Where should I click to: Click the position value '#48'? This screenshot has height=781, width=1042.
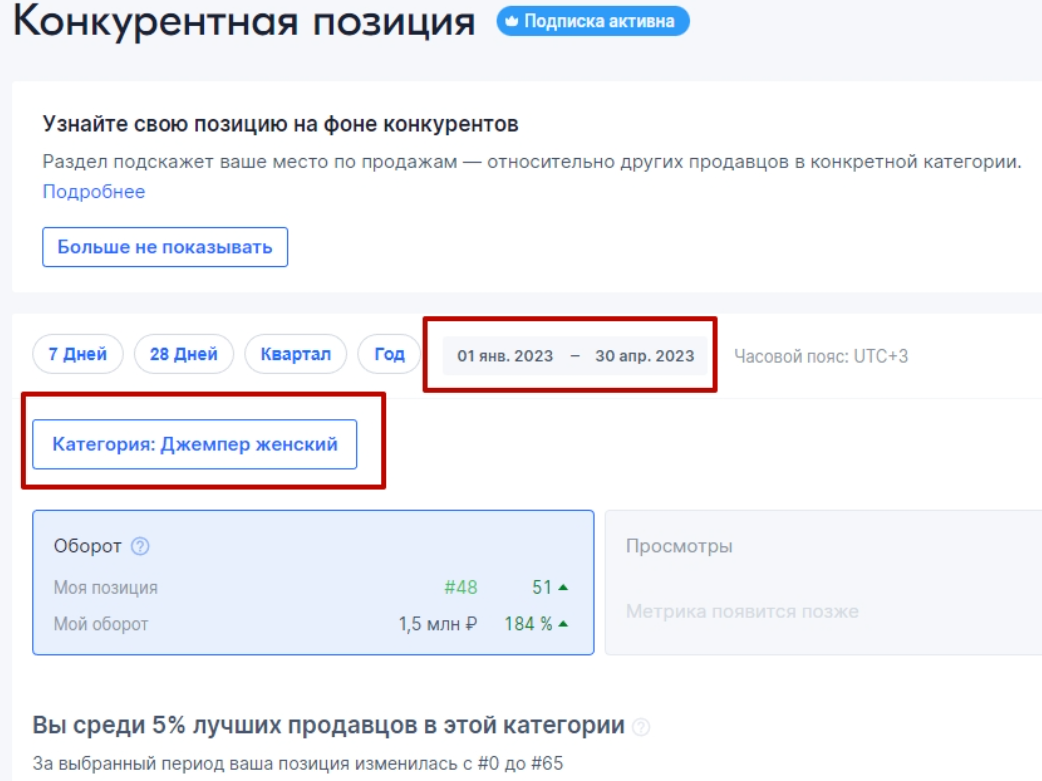pos(461,588)
